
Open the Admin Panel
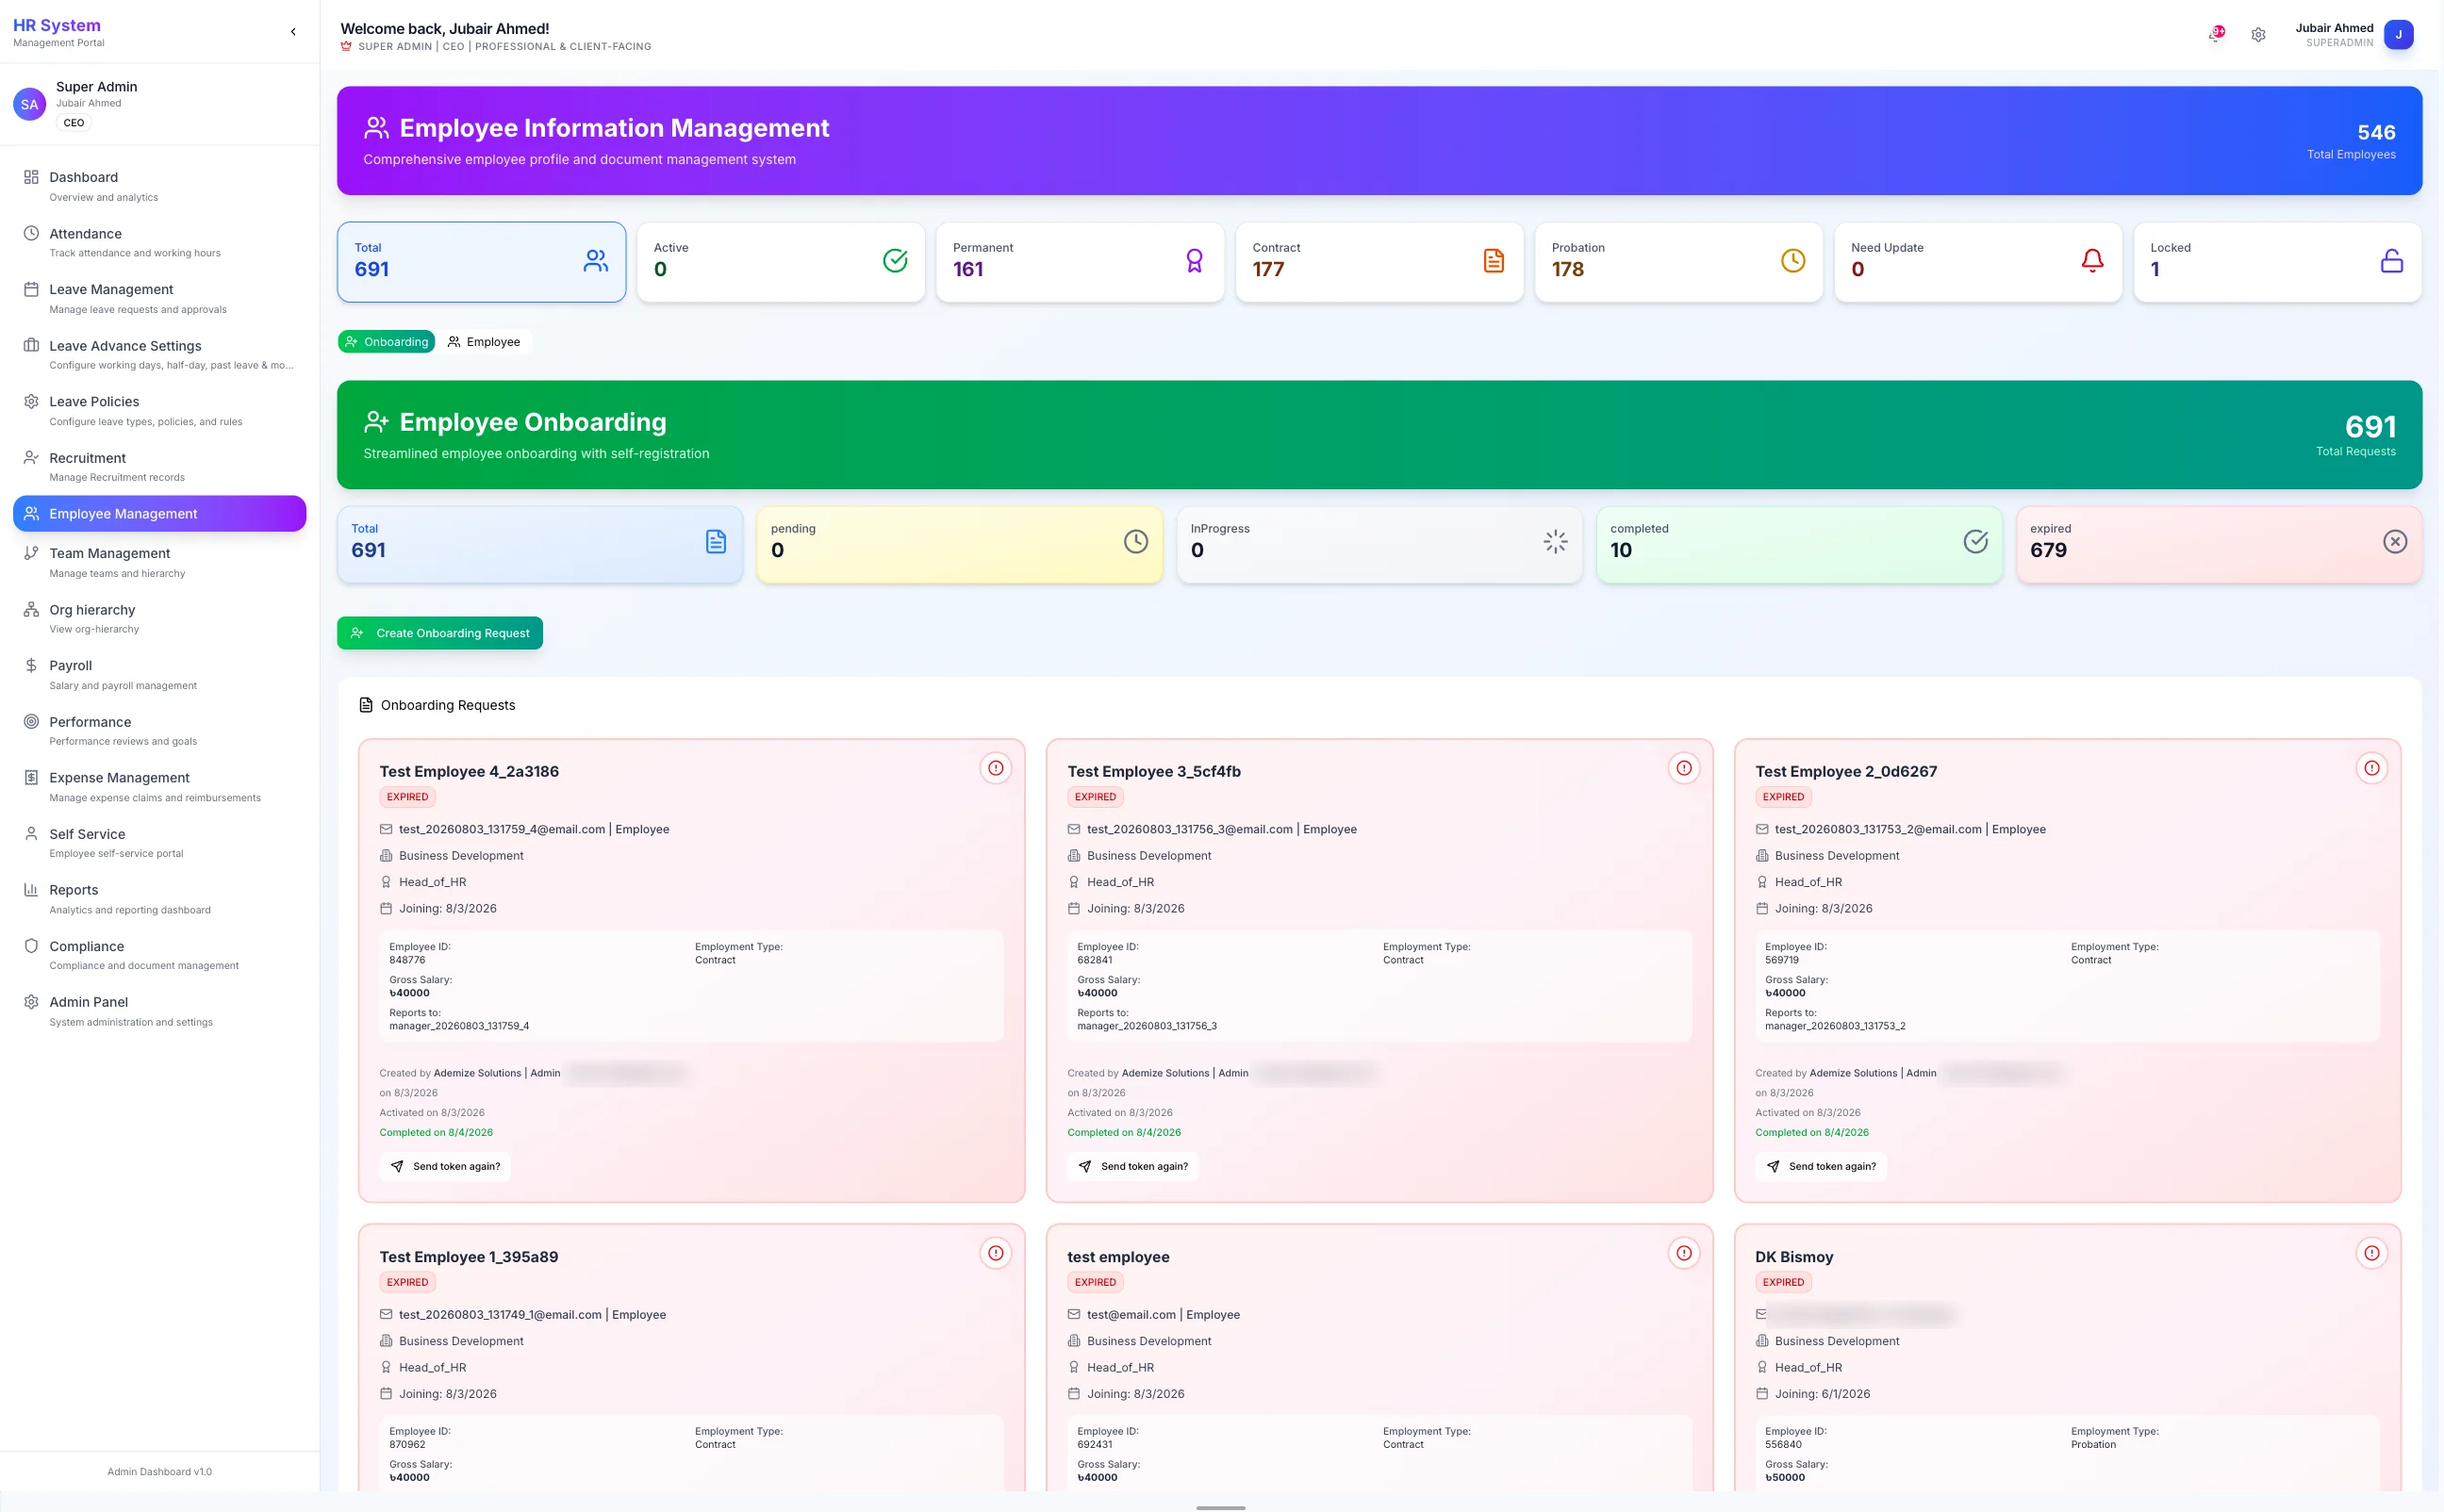(160, 1010)
